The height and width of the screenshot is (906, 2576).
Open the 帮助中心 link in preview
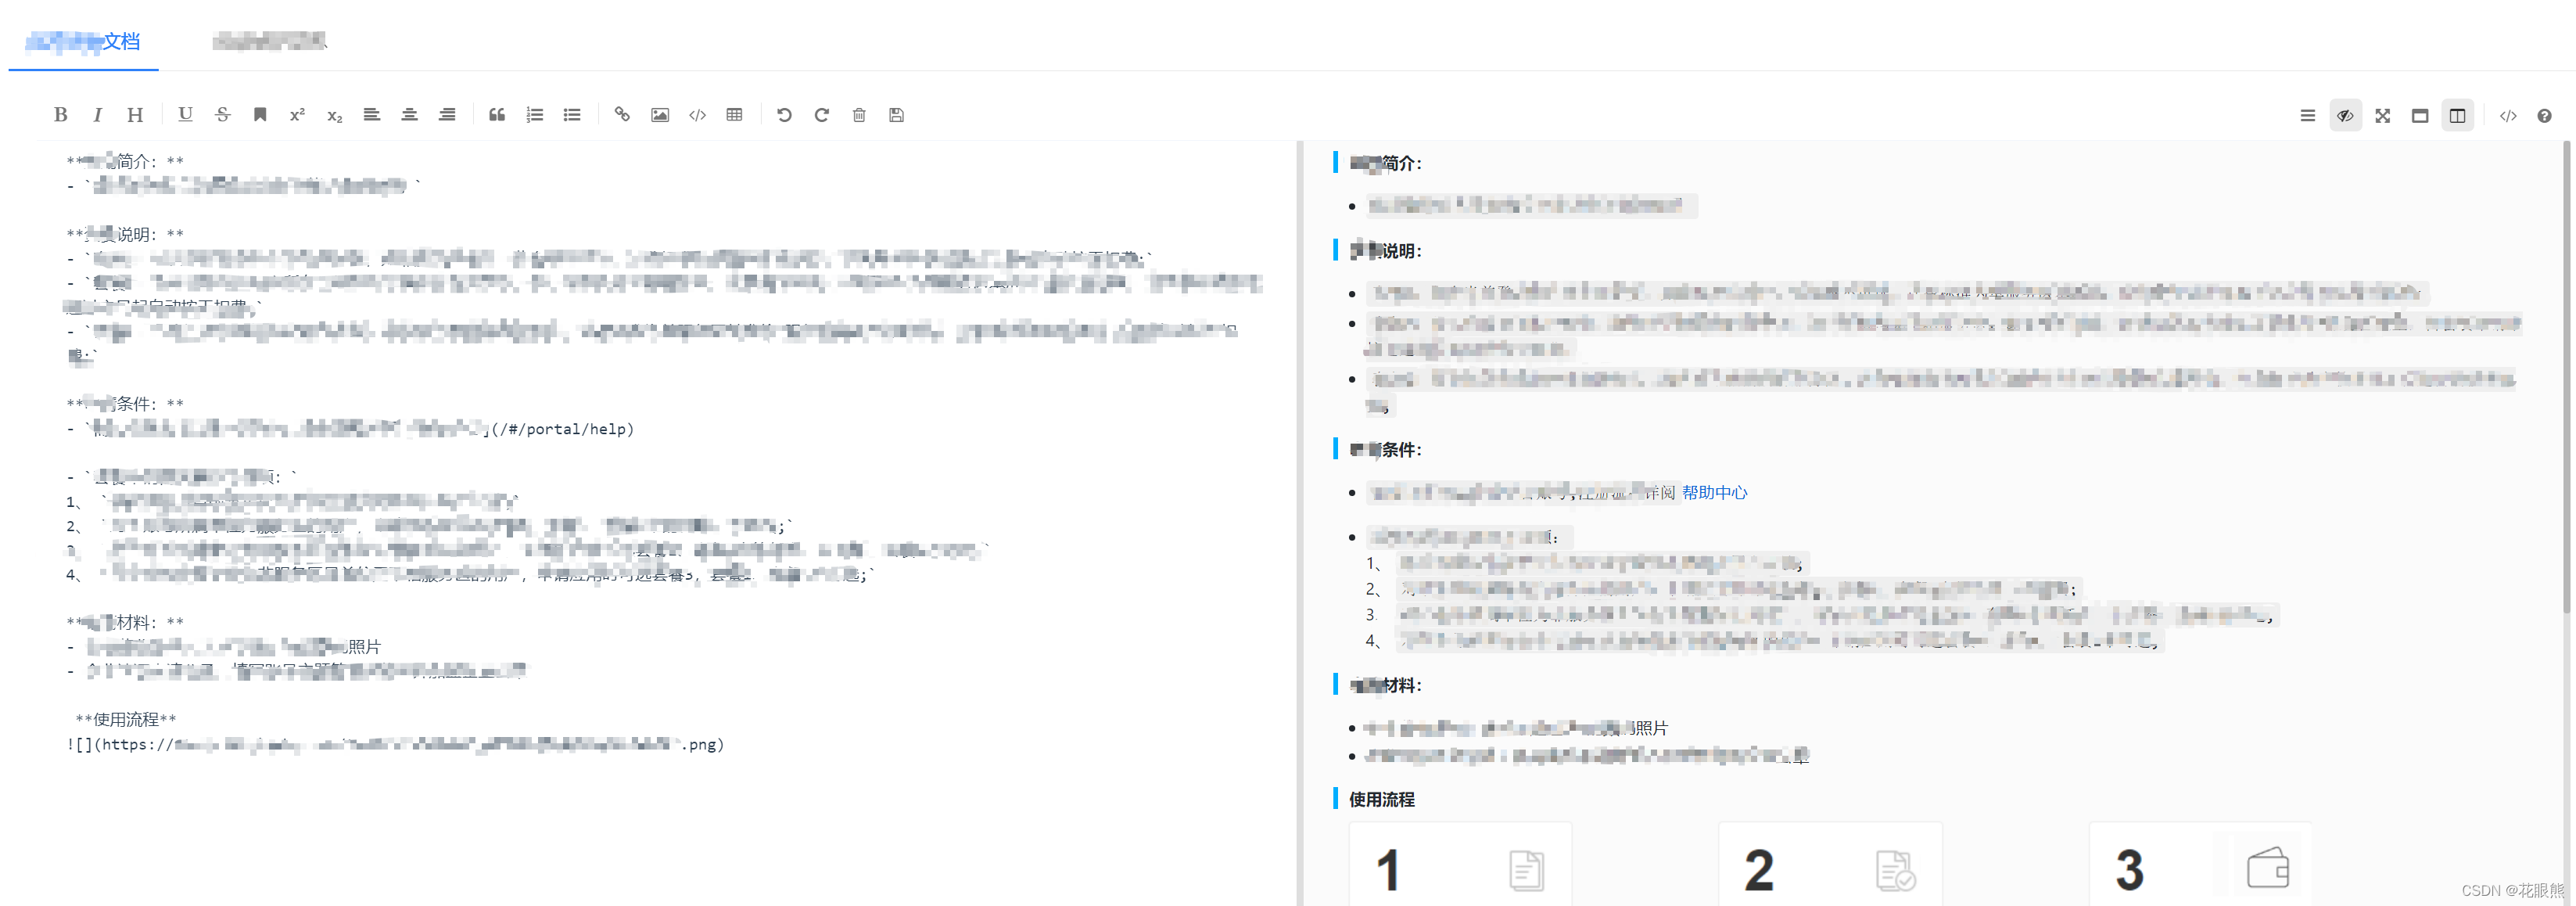(1714, 492)
